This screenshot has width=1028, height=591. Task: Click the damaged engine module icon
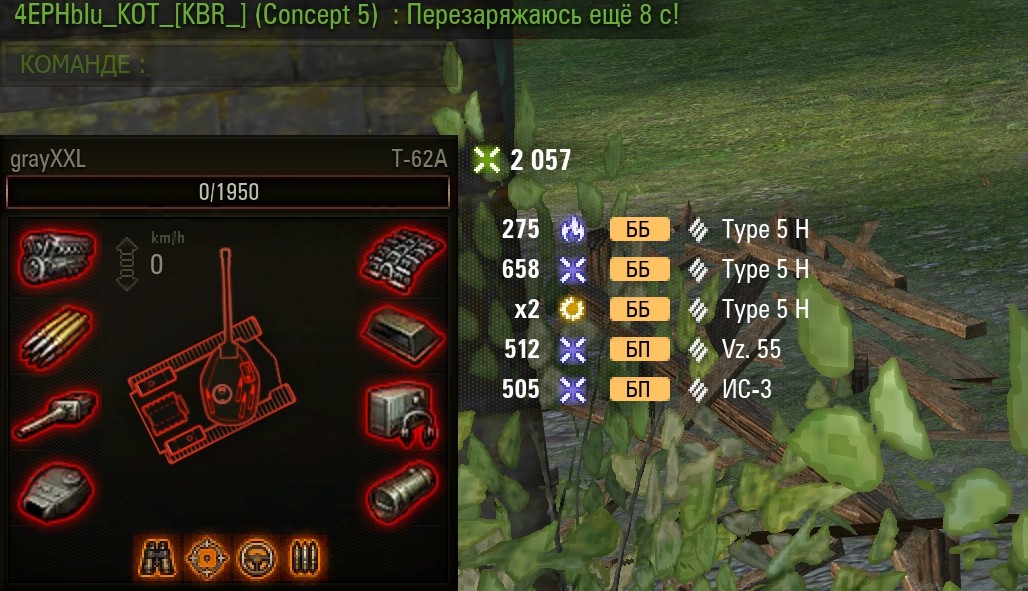point(57,256)
